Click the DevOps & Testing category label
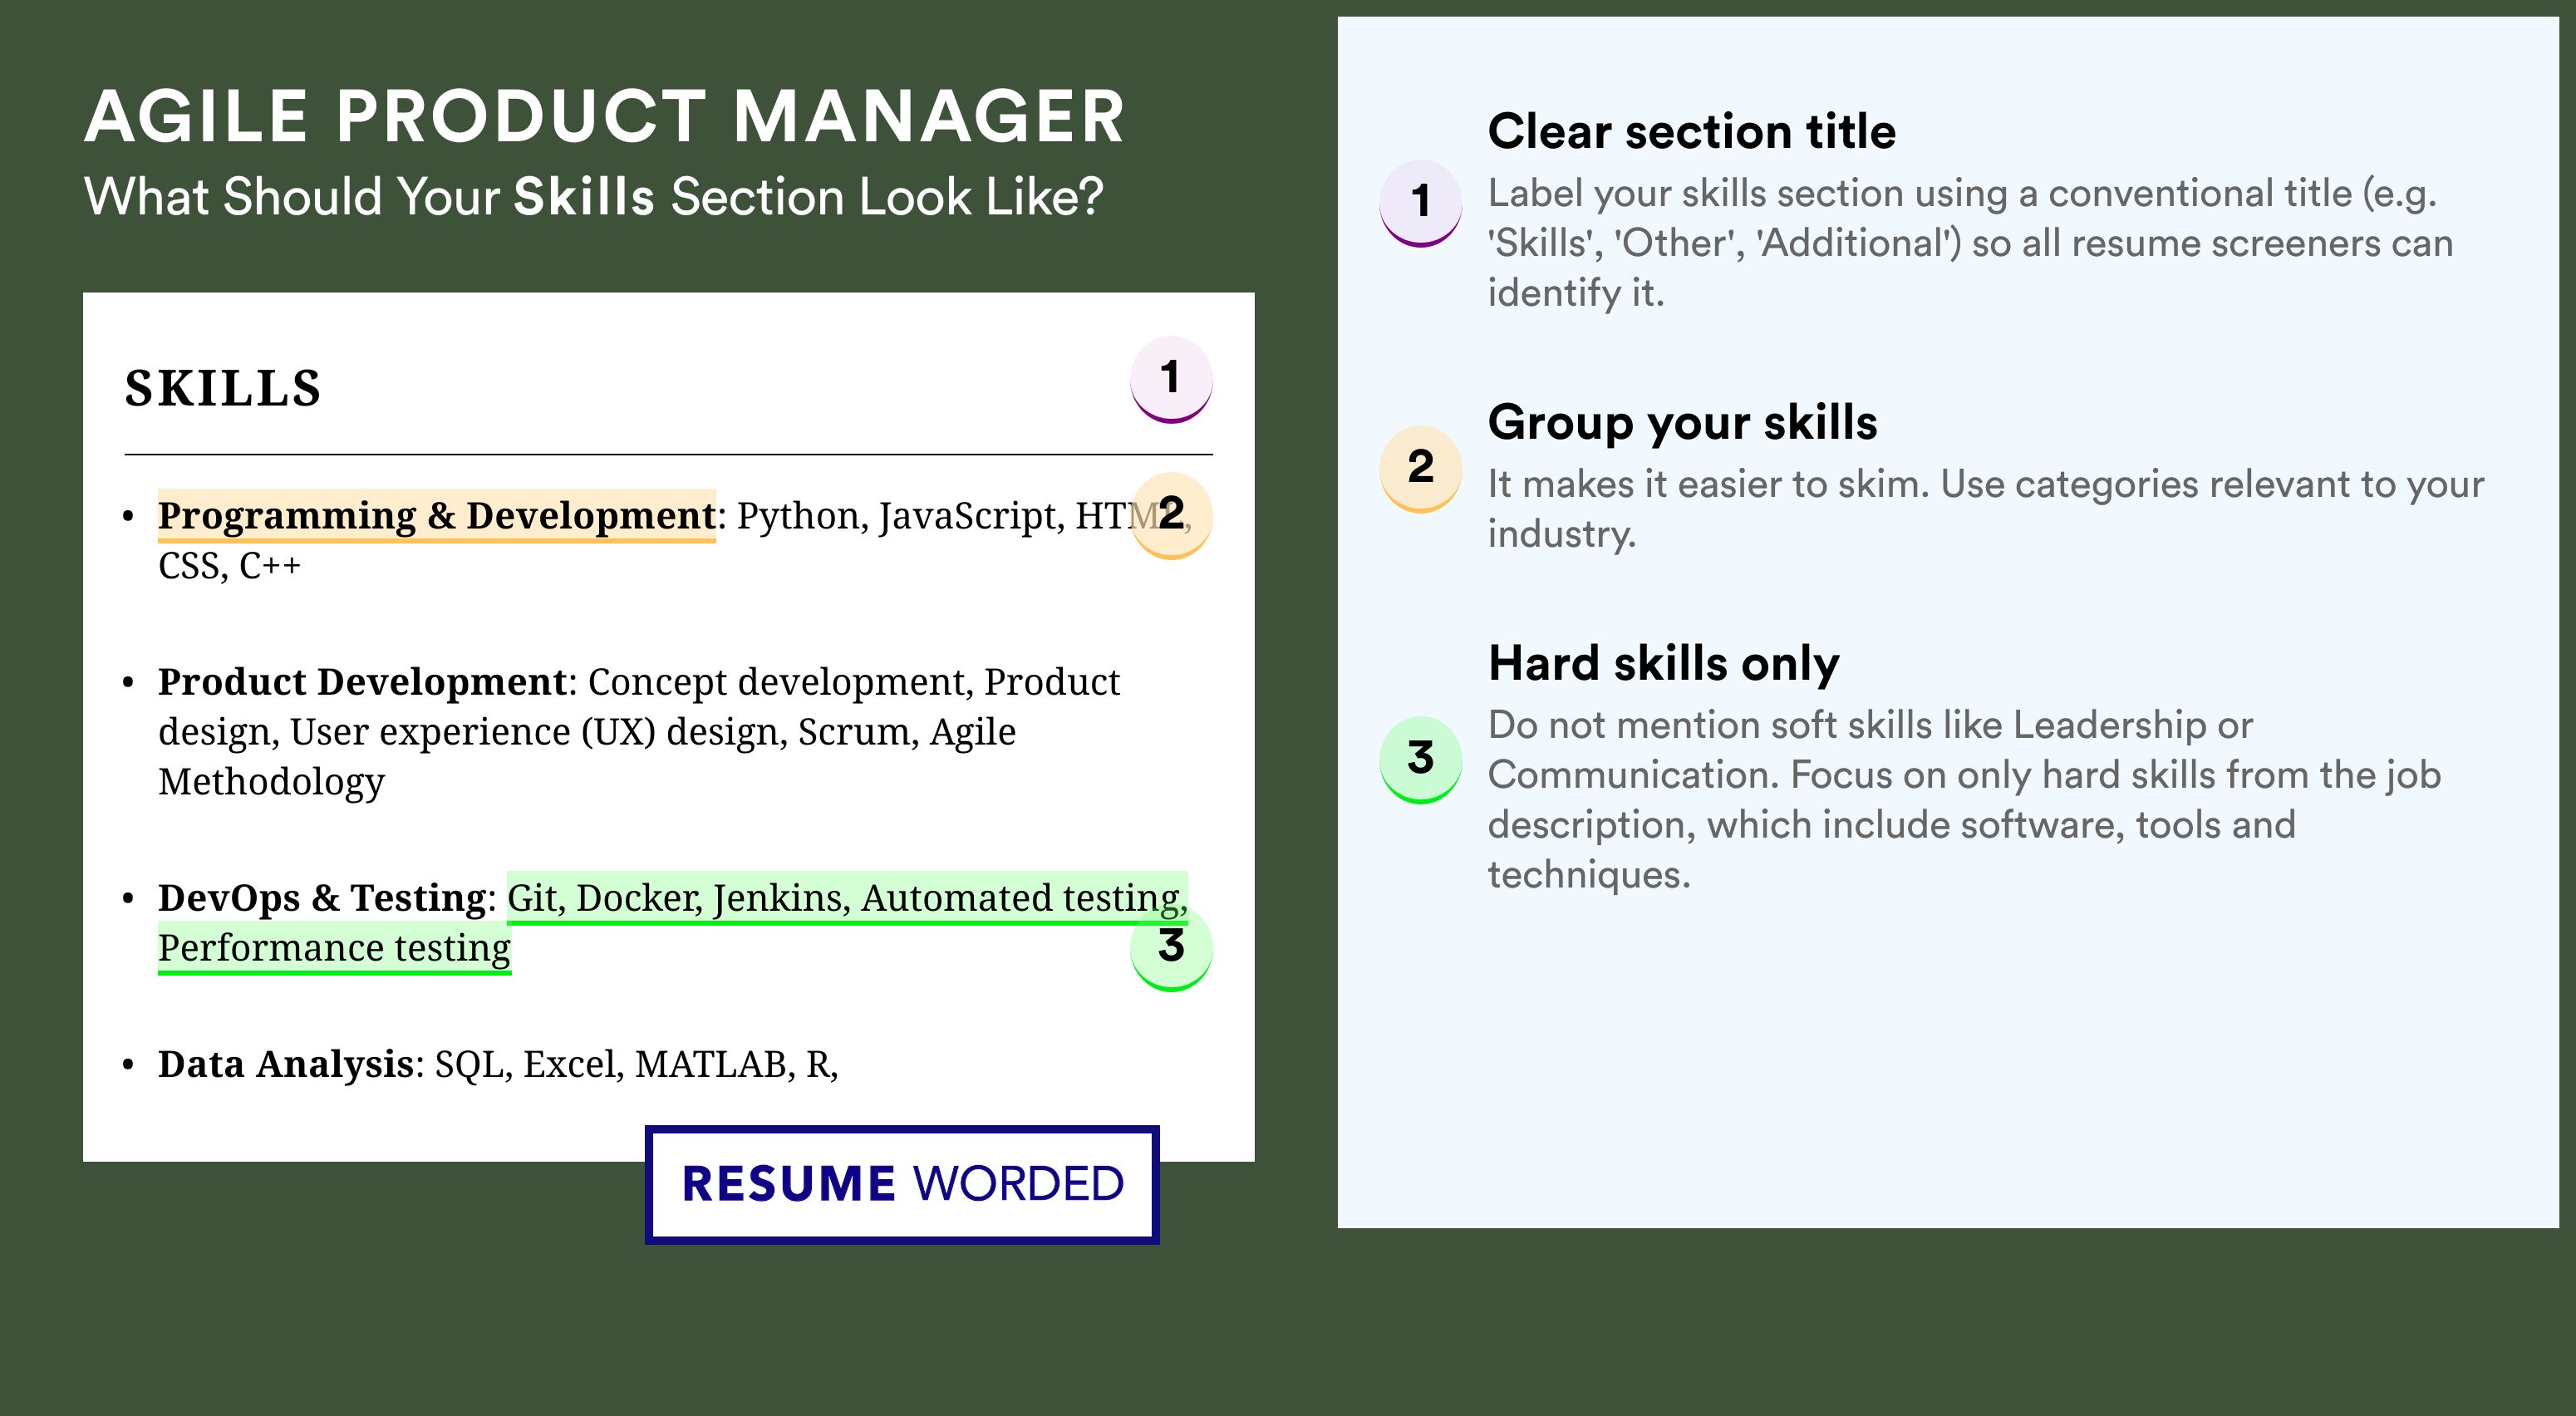 tap(322, 897)
